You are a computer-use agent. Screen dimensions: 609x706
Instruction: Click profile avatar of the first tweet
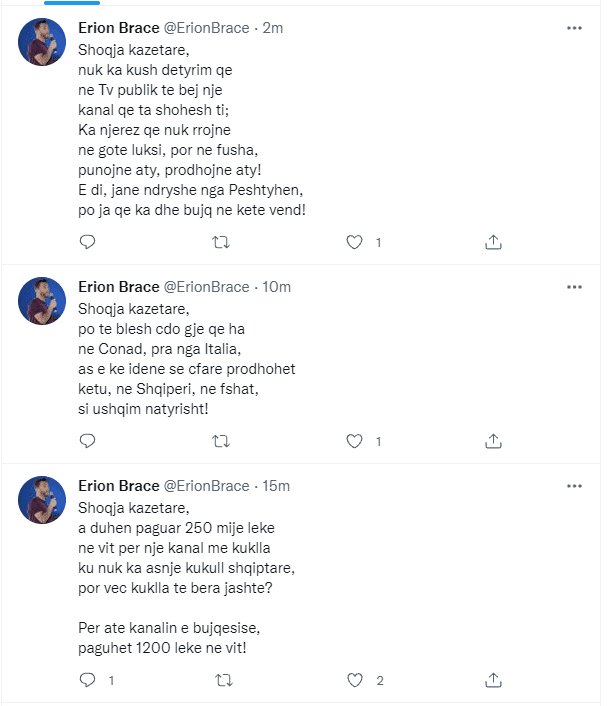(42, 42)
